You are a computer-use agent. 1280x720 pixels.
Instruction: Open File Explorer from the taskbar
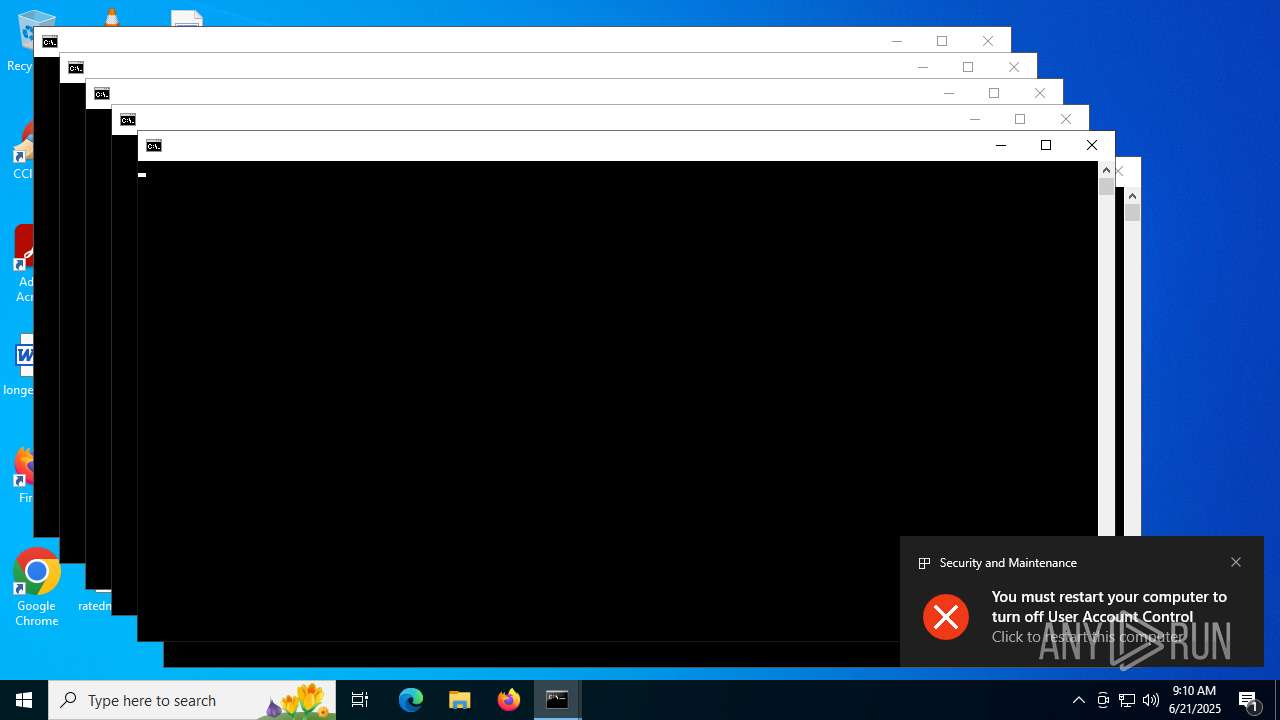point(460,700)
